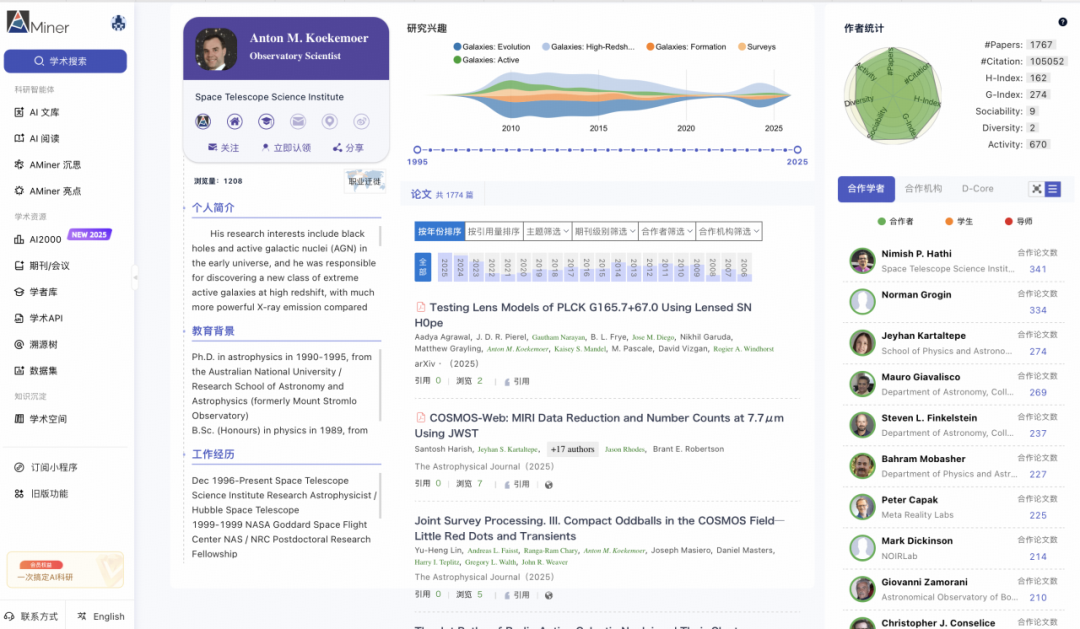Viewport: 1080px width, 629px height.
Task: Open 学术API in the sidebar
Action: [39, 318]
